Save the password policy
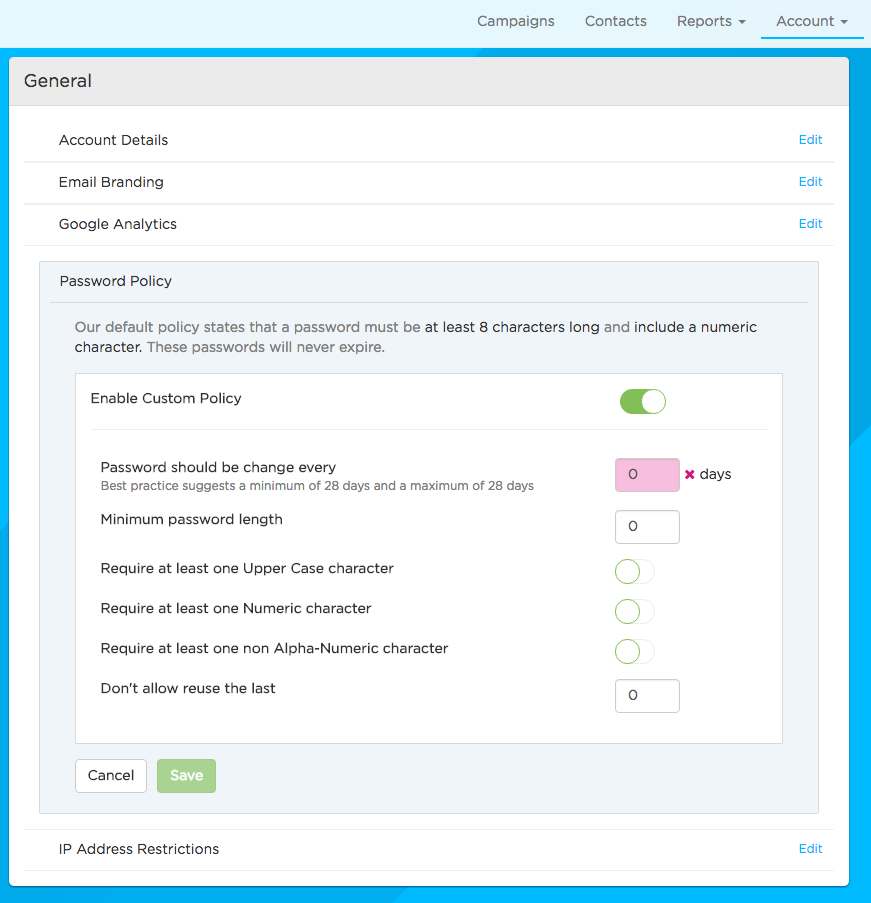 186,776
